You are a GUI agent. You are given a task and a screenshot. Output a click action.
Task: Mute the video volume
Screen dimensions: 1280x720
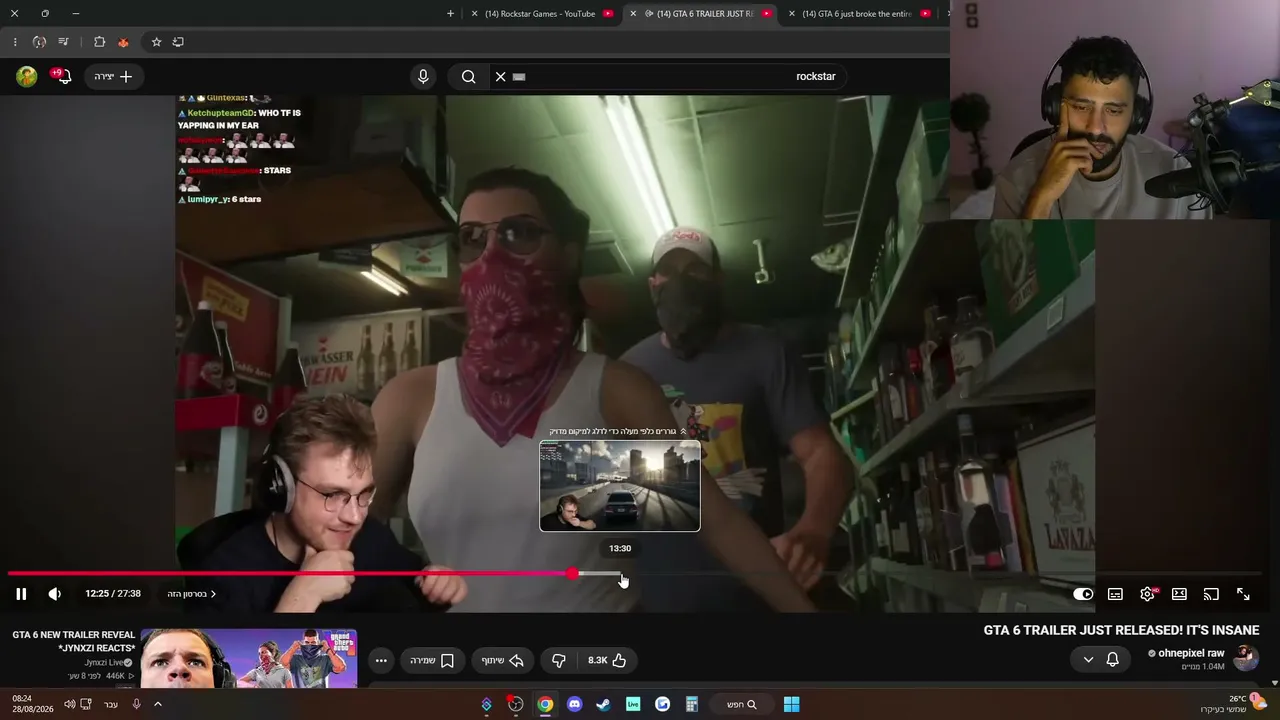pyautogui.click(x=55, y=594)
